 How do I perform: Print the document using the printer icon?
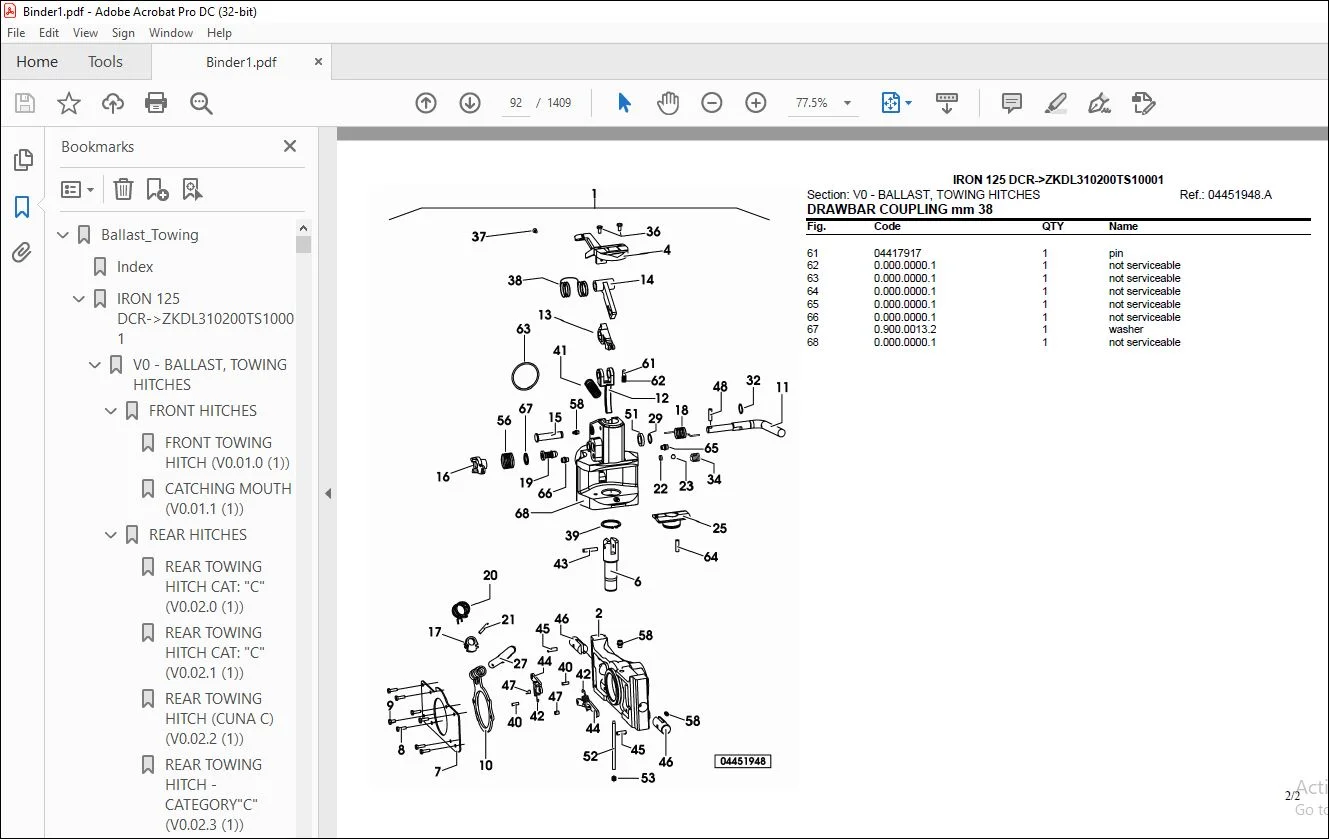coord(156,103)
